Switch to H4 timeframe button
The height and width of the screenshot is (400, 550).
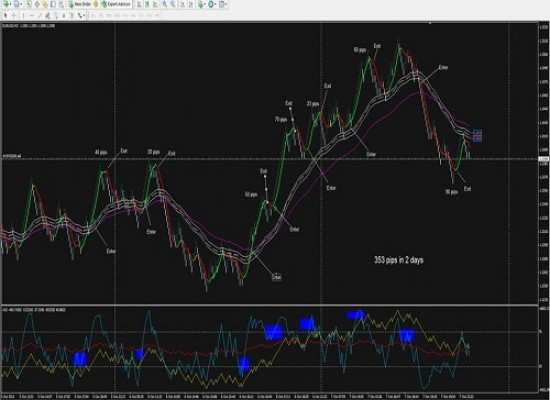coord(133,15)
